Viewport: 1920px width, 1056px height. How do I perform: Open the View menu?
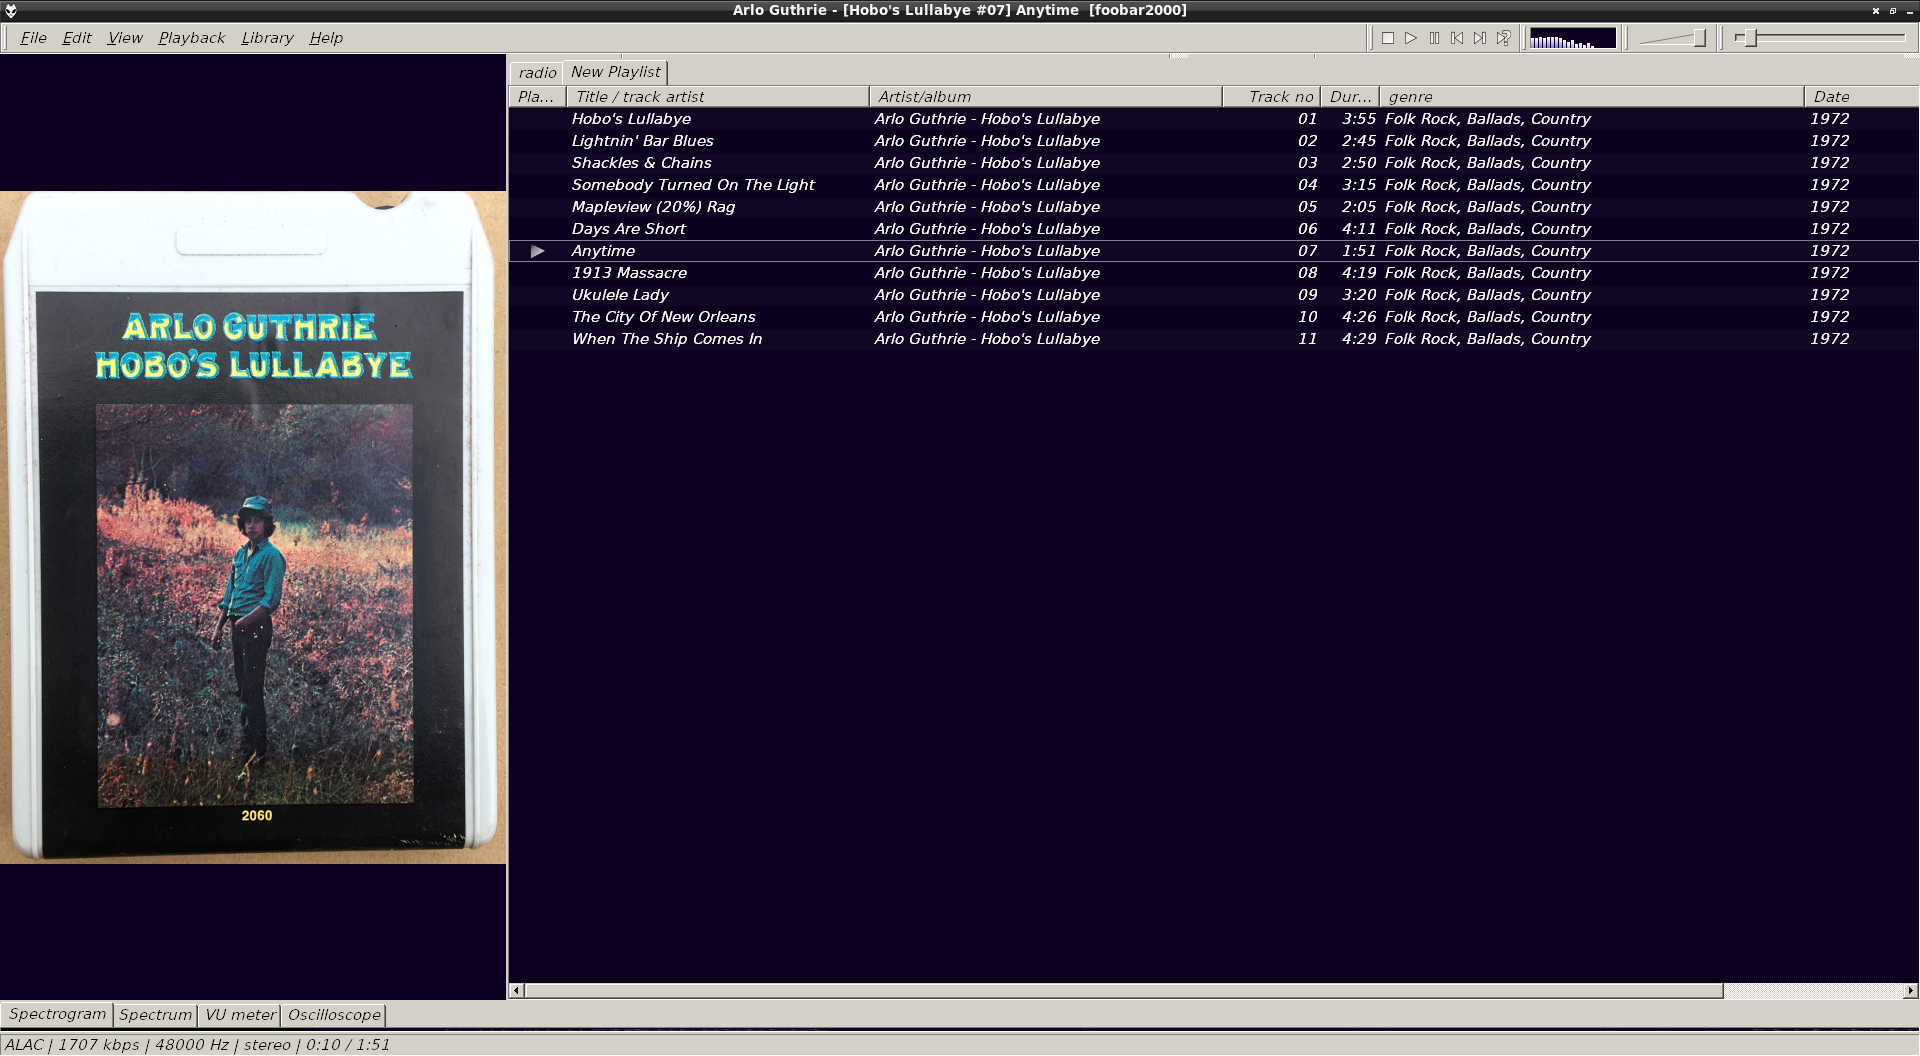(x=125, y=38)
